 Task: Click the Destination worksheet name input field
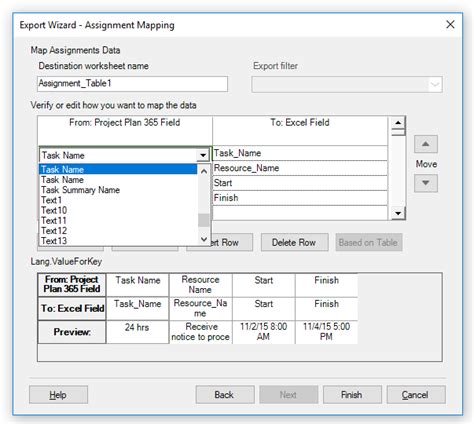(x=132, y=84)
